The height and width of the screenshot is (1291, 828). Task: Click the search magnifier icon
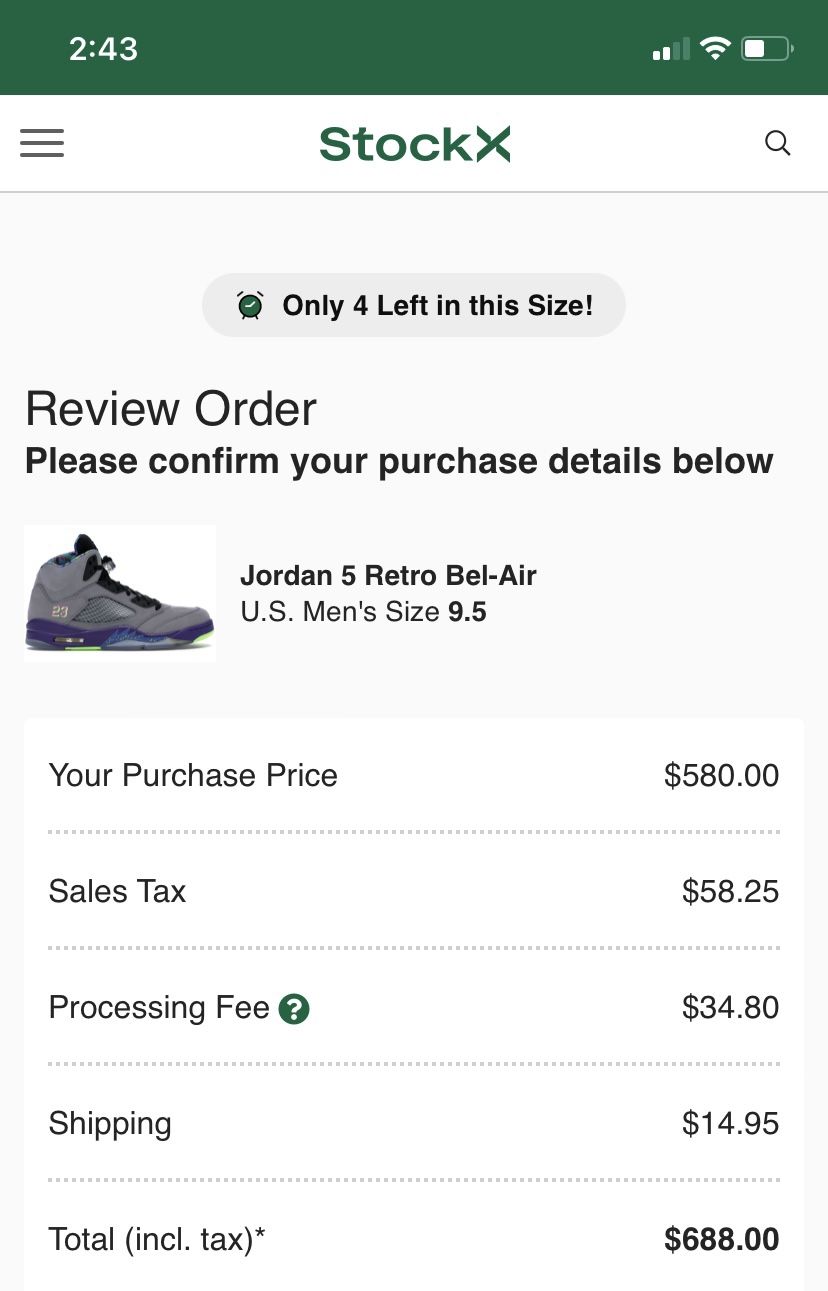point(777,143)
